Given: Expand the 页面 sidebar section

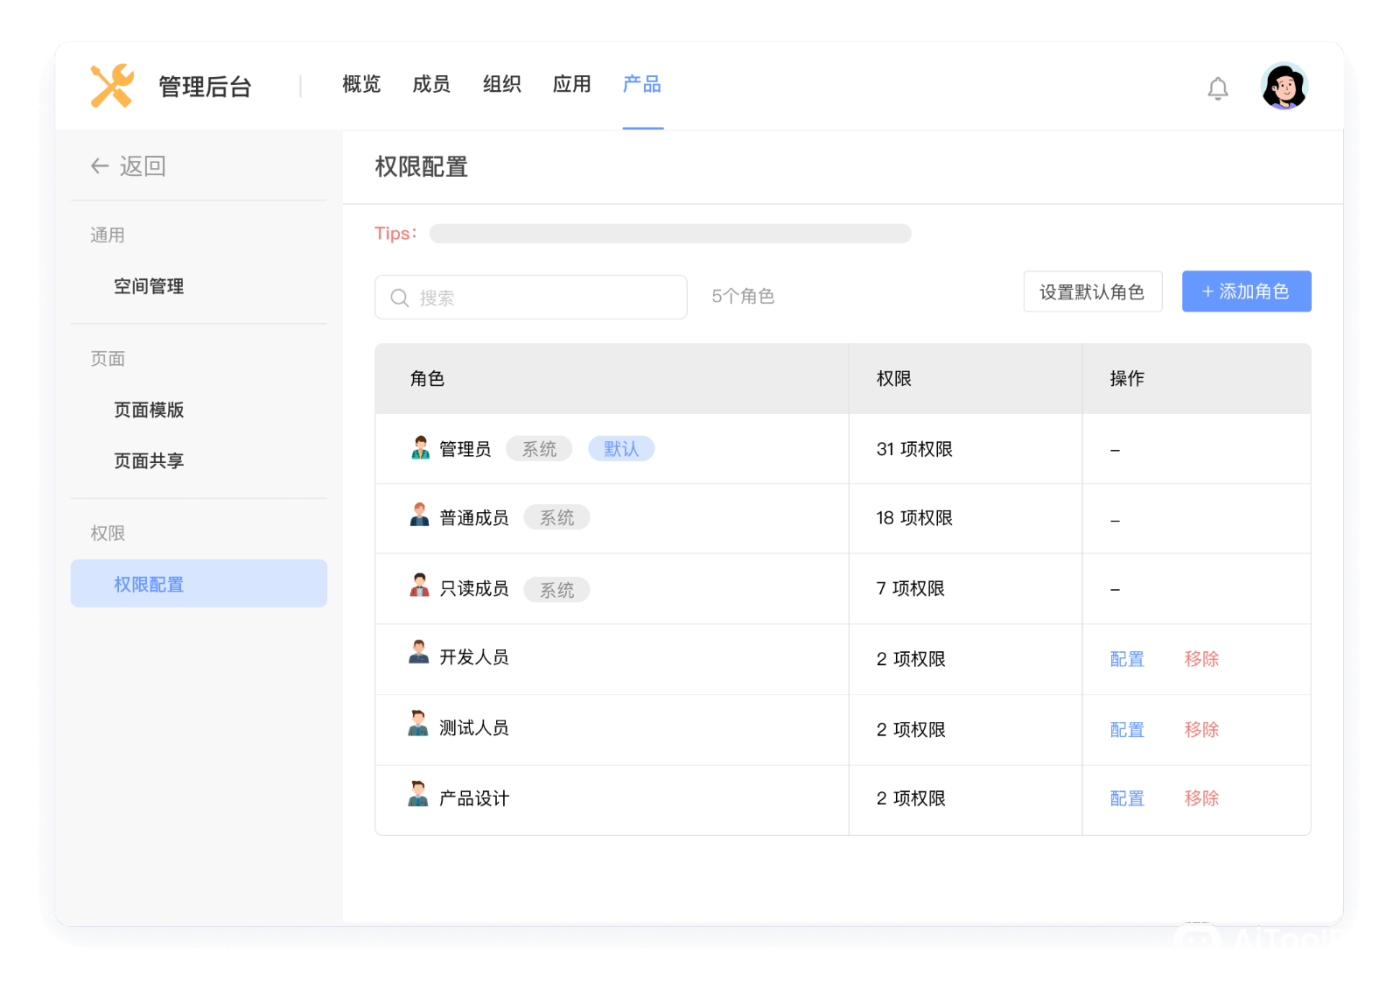Looking at the screenshot, I should 107,358.
